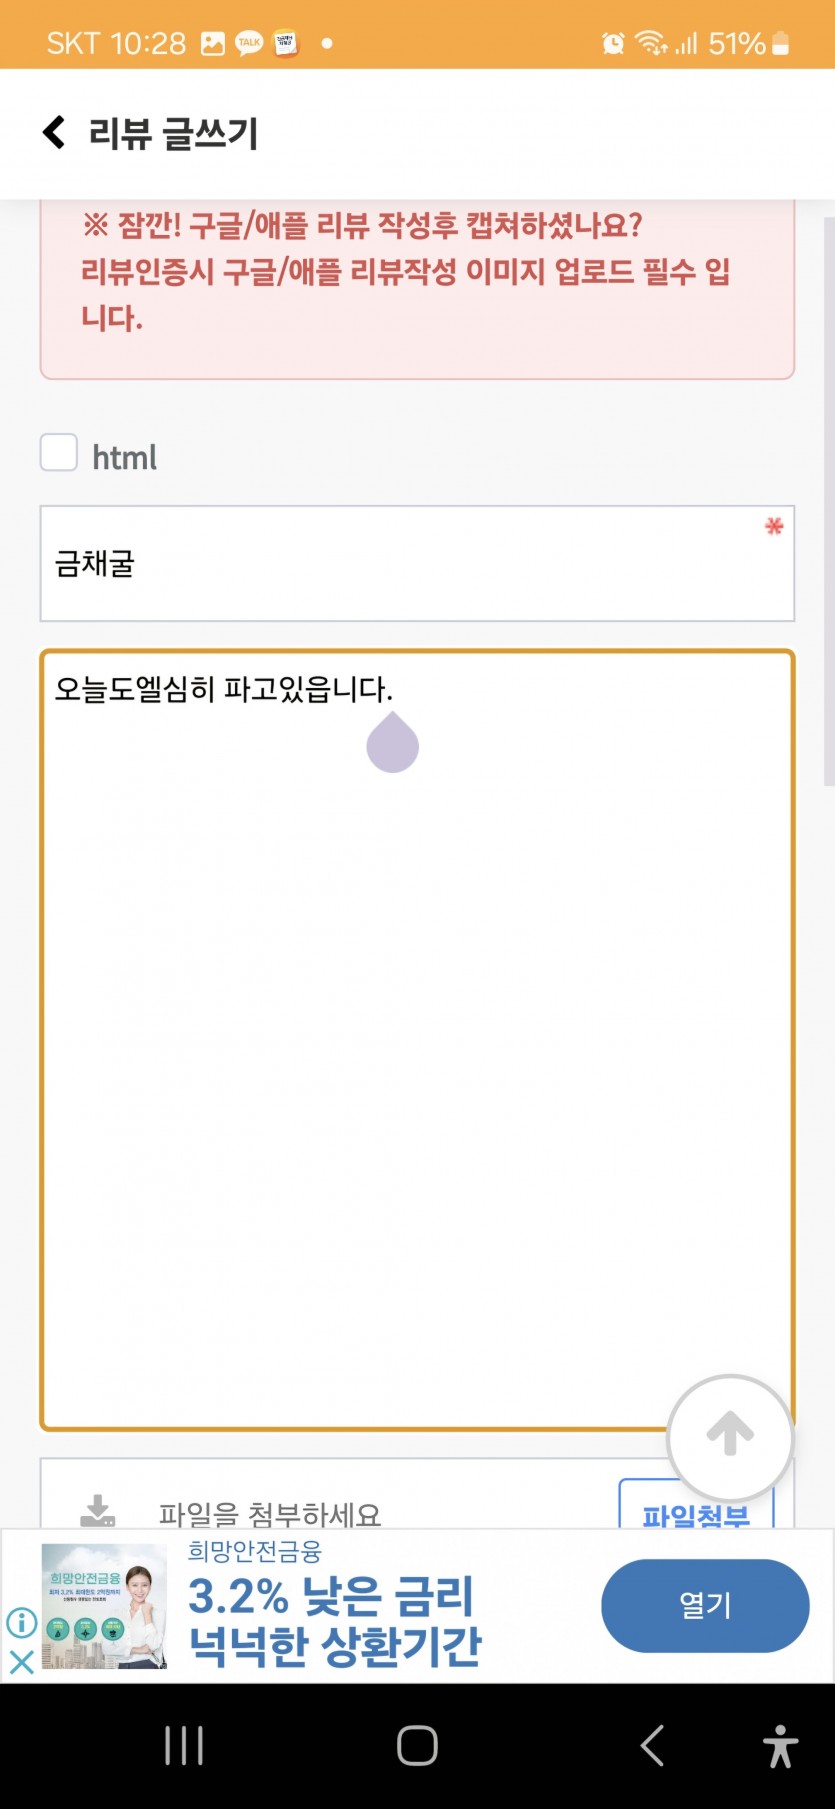Tap the back arrow beside 리뷰 글쓰기
The image size is (835, 1809).
point(54,132)
